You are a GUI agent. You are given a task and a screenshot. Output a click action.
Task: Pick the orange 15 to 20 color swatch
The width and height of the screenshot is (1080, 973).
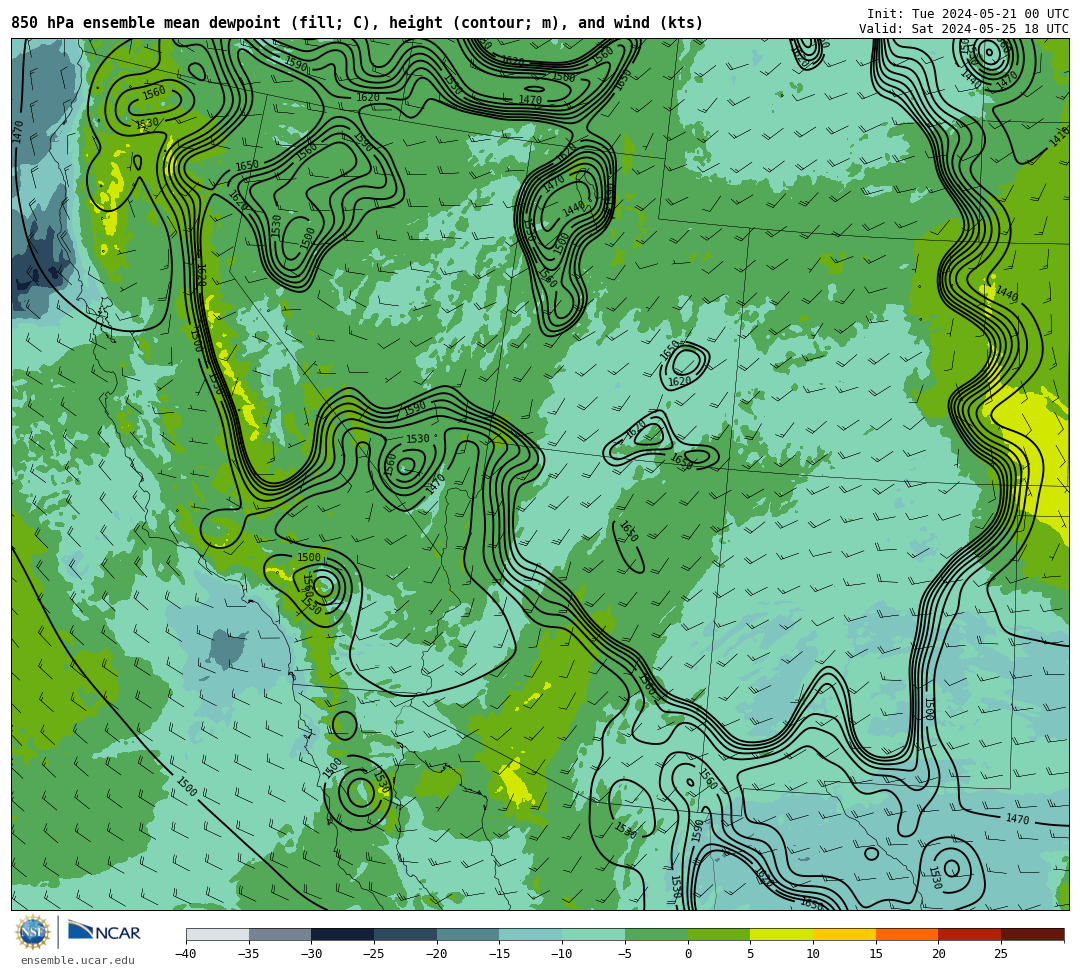907,934
